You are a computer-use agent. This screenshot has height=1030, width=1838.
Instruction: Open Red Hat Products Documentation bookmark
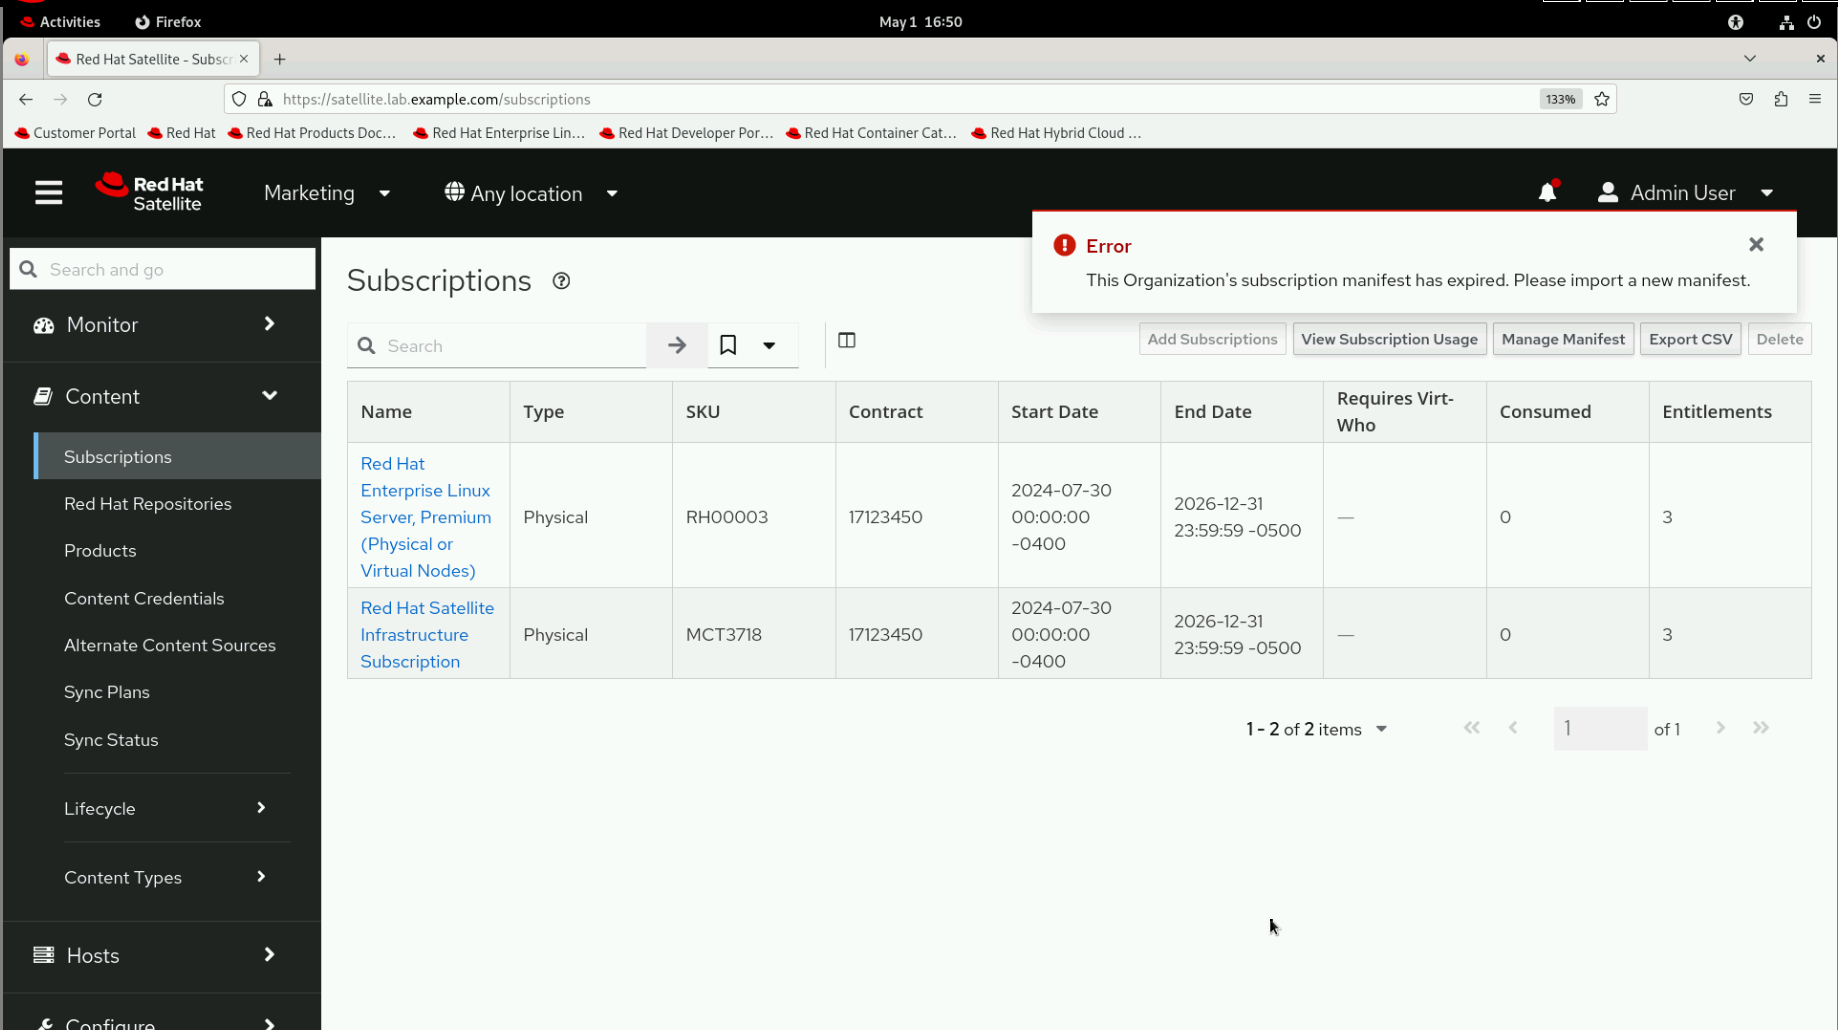click(x=312, y=133)
